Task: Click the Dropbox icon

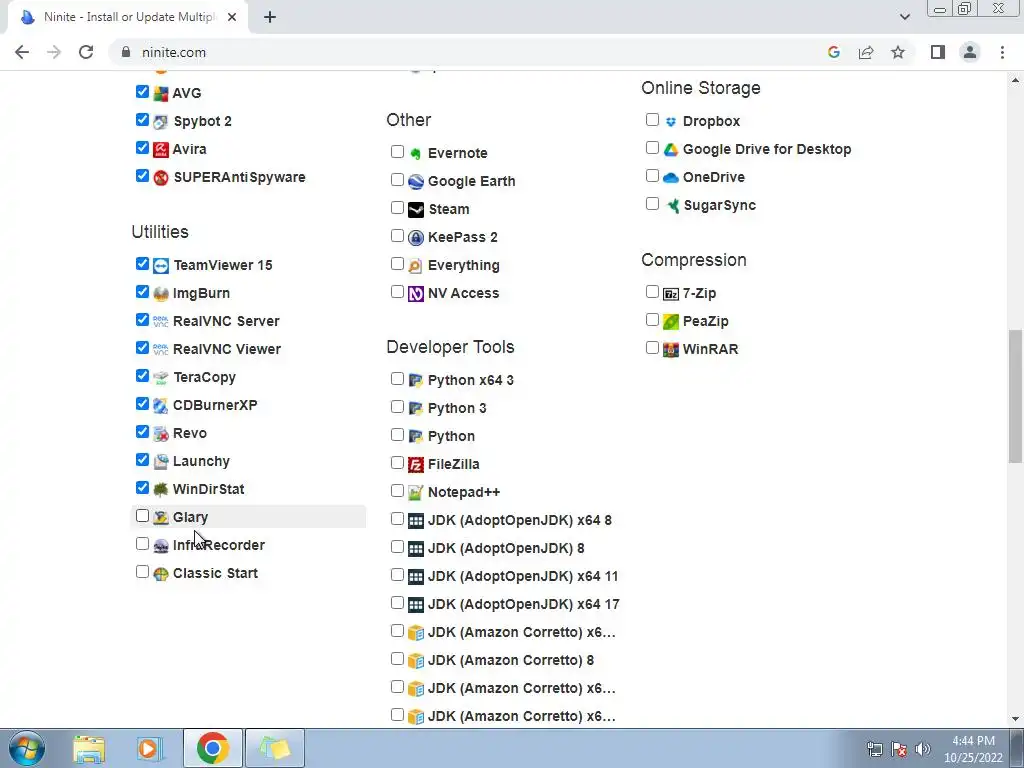Action: [x=671, y=121]
